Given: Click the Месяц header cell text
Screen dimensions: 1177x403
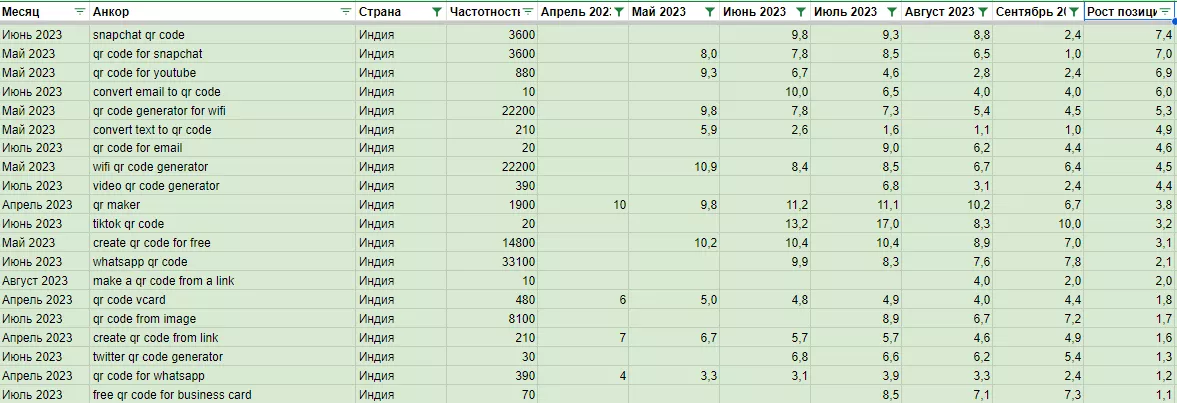Looking at the screenshot, I should click(21, 11).
